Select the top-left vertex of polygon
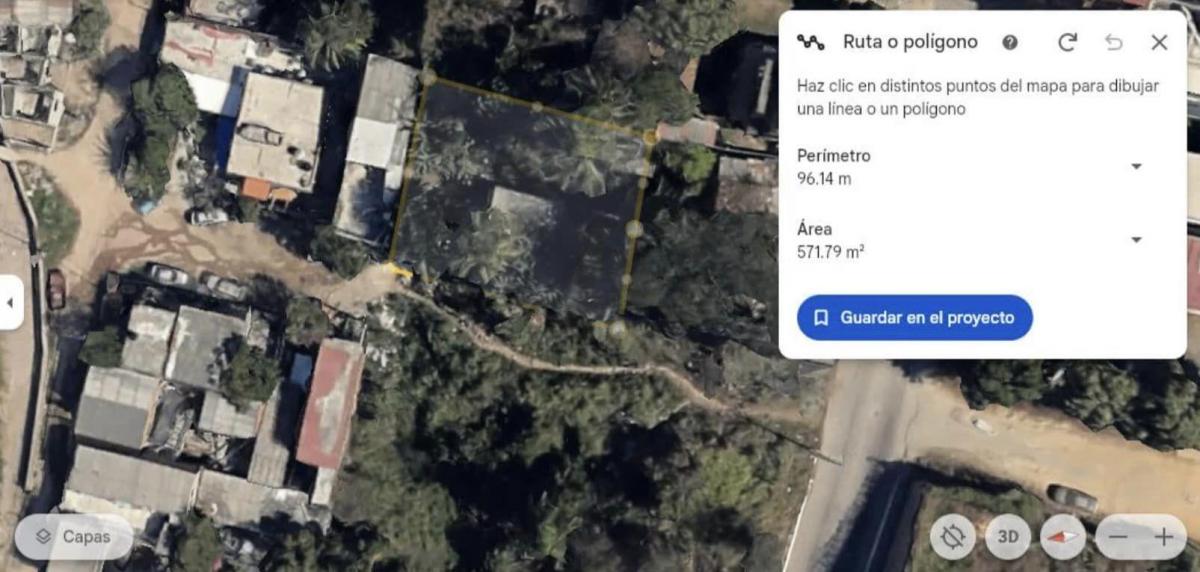 point(428,78)
